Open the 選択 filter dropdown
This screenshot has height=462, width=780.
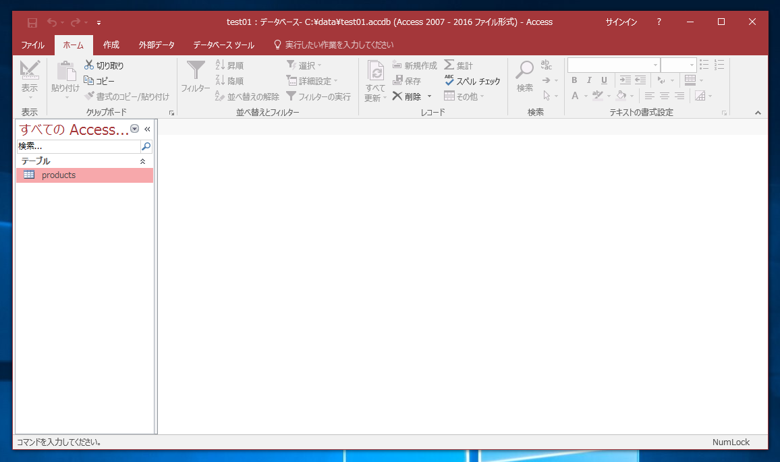coord(304,65)
